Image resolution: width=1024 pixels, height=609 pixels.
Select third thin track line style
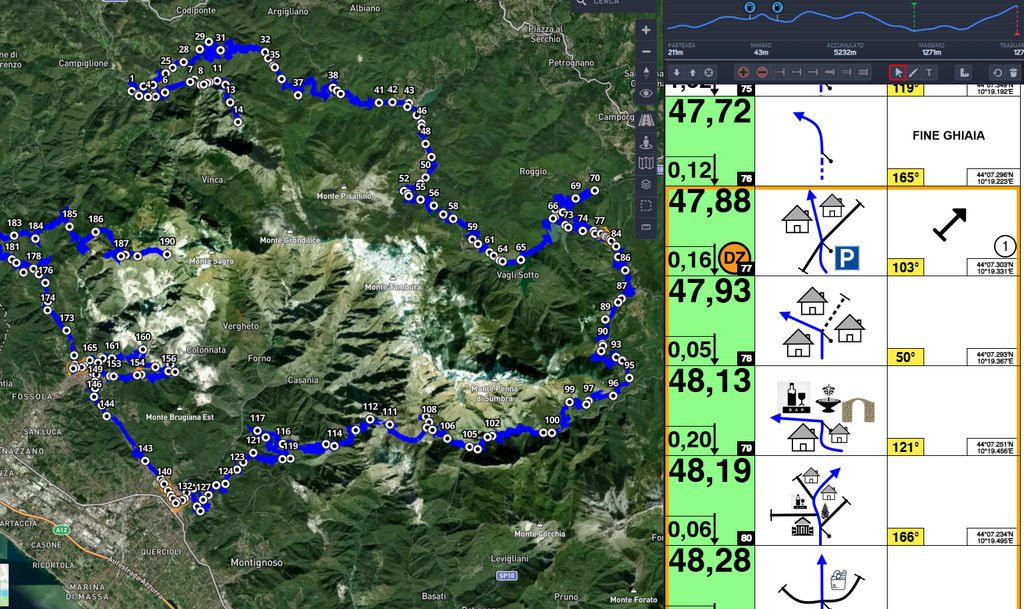coord(813,72)
